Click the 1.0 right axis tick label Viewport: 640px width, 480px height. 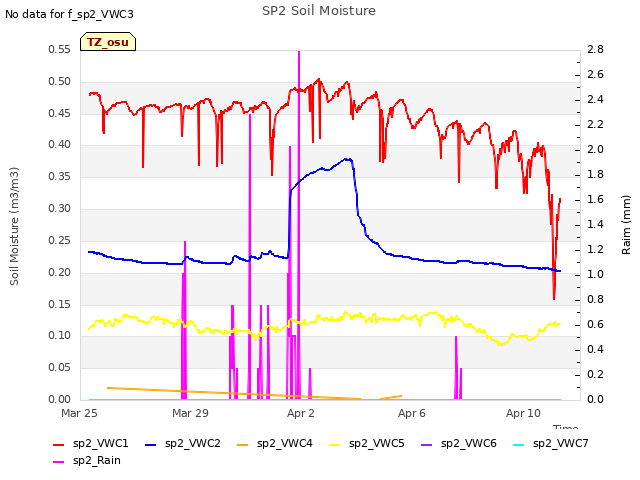[596, 274]
